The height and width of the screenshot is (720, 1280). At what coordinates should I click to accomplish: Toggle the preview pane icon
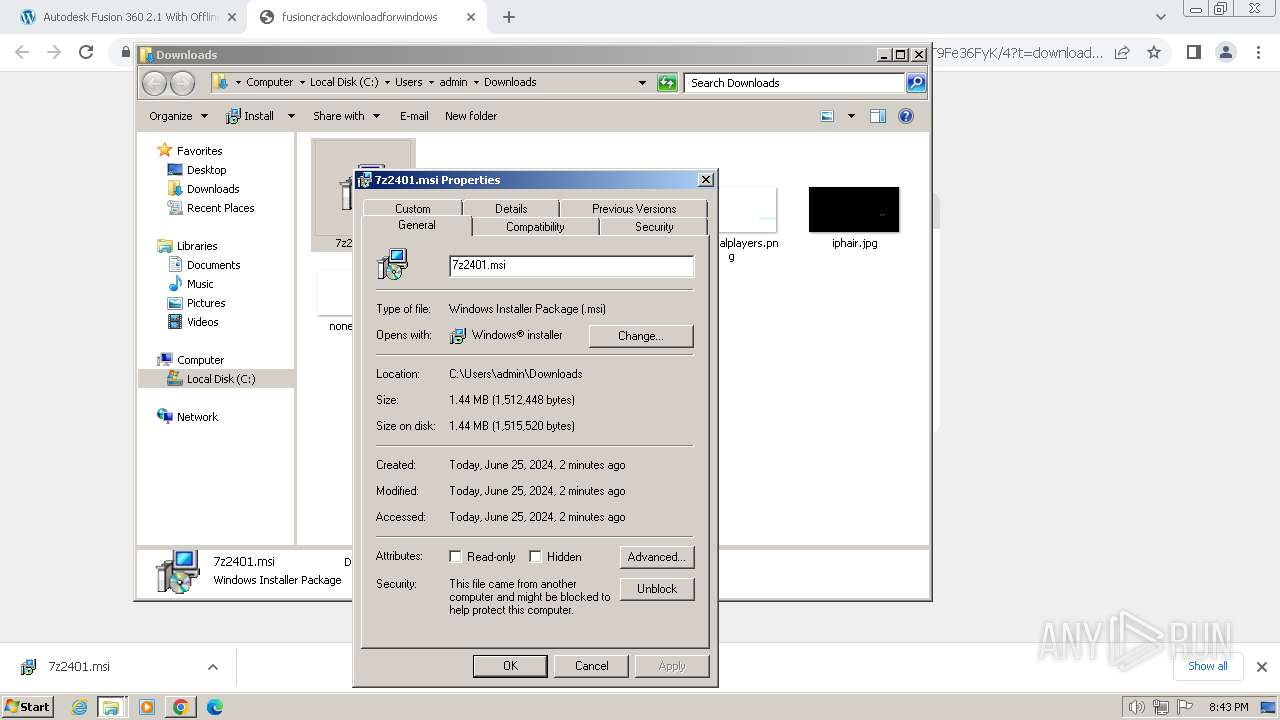877,116
